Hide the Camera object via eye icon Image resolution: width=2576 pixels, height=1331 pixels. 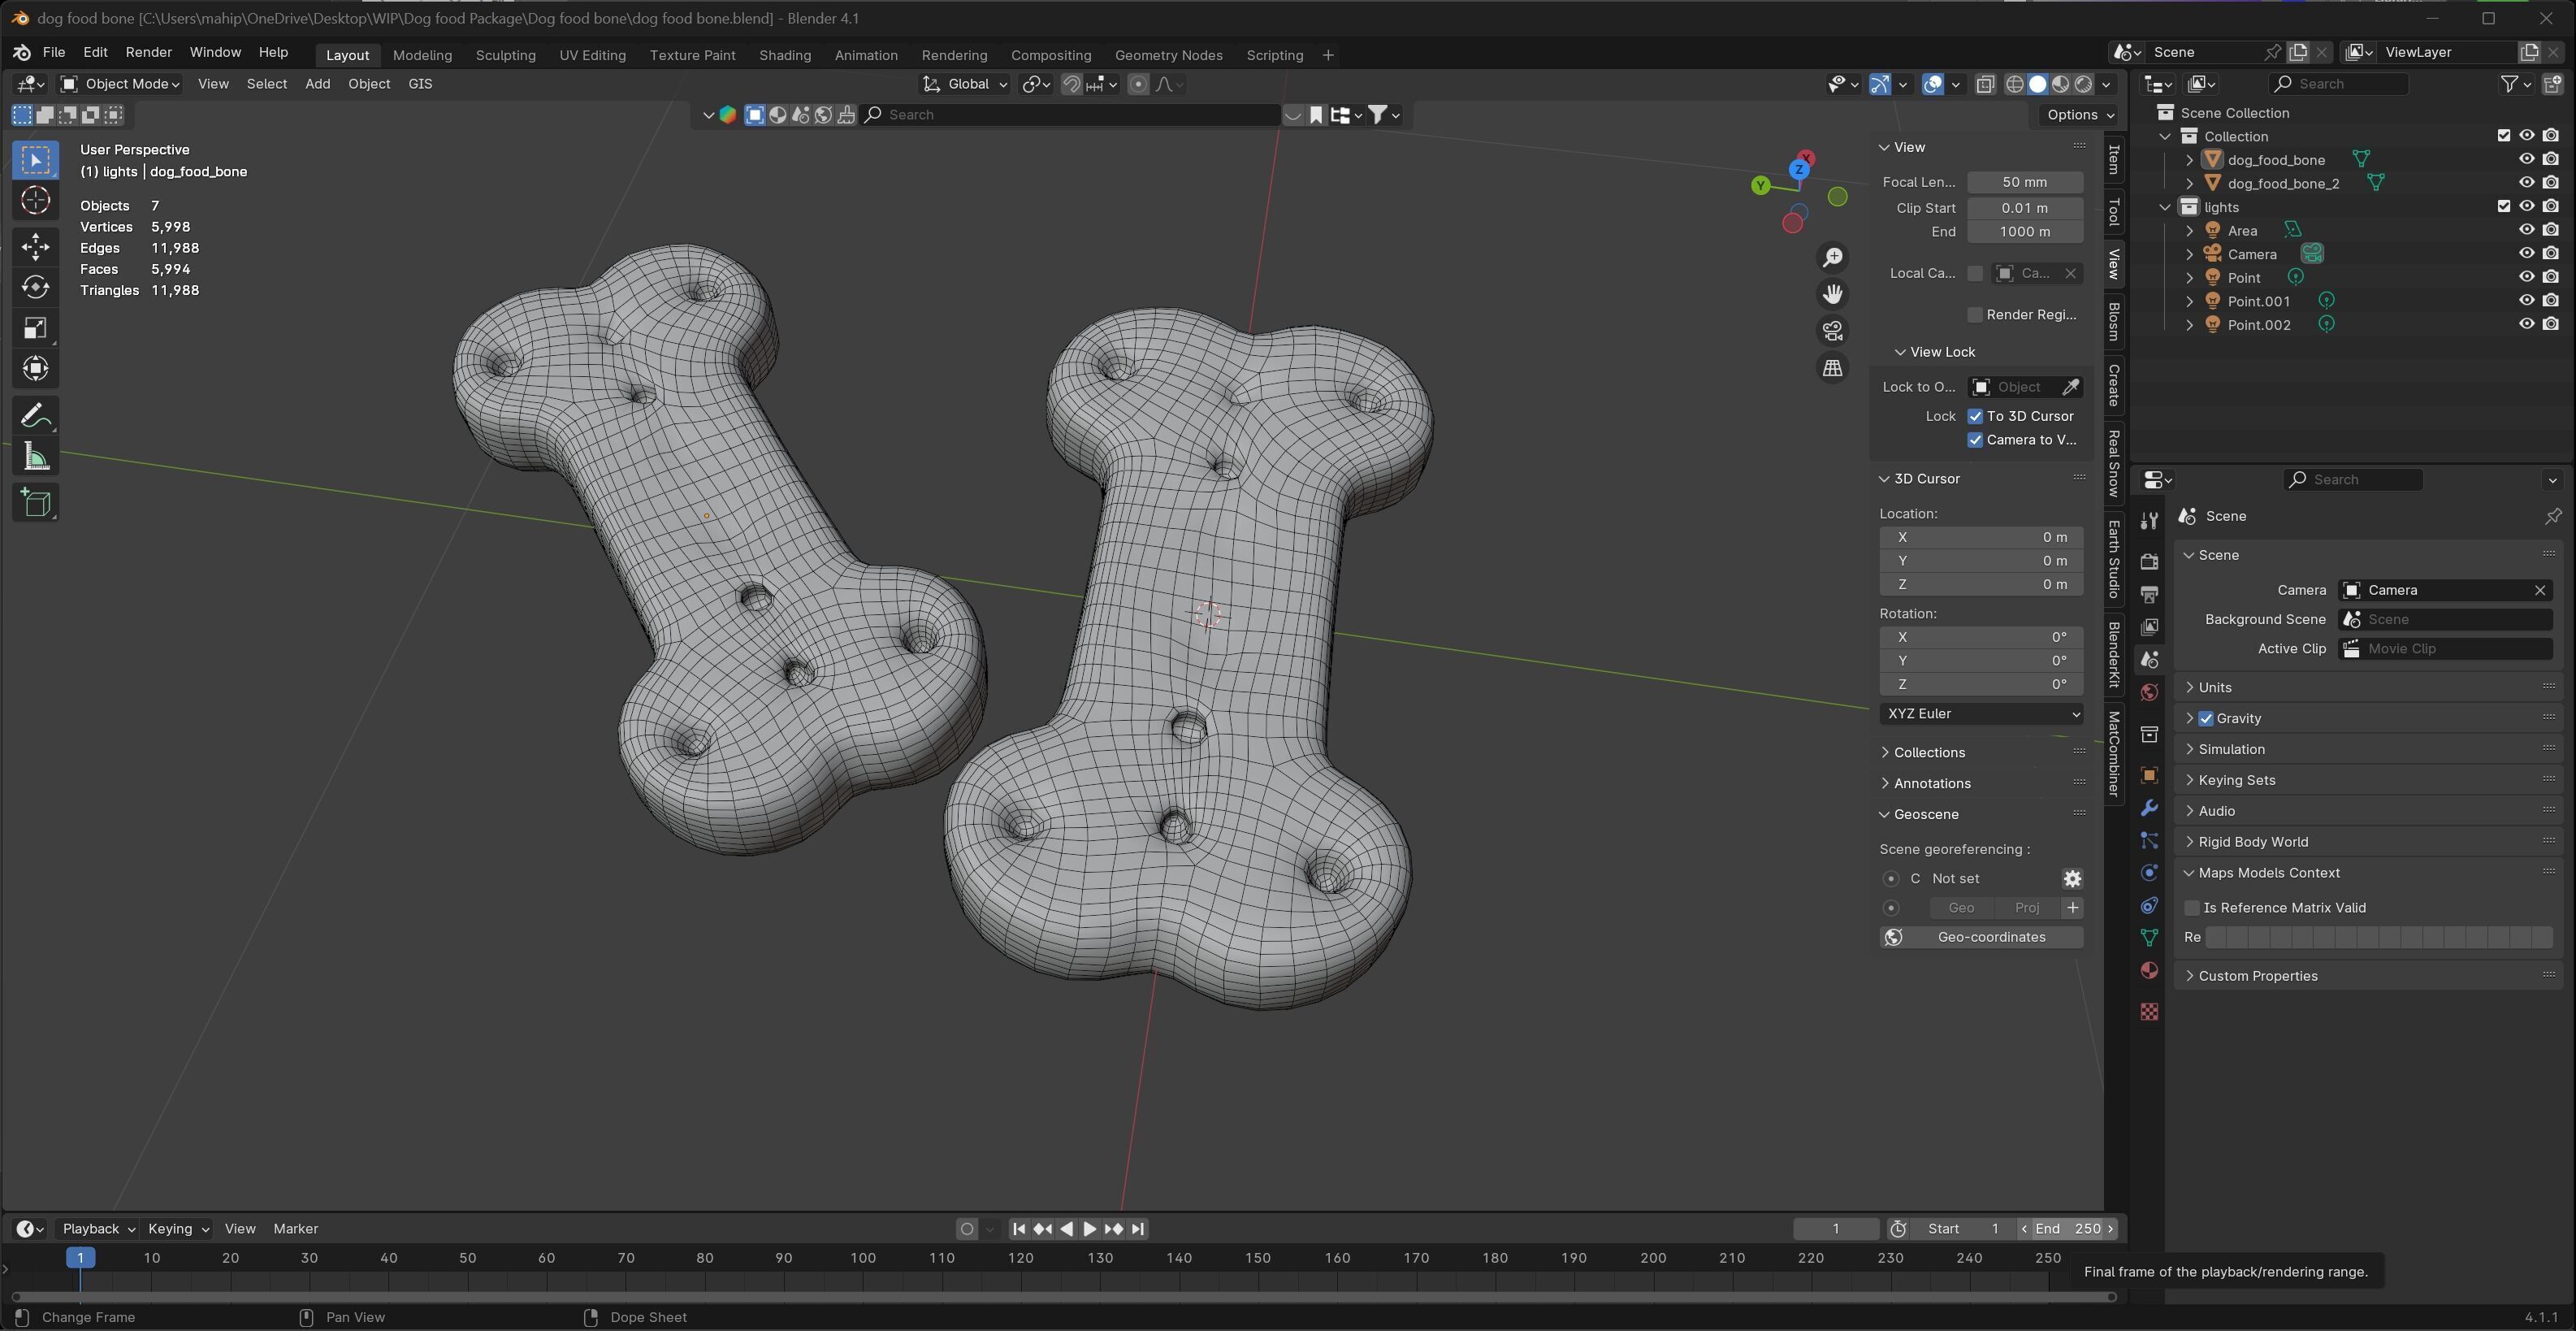[2526, 253]
